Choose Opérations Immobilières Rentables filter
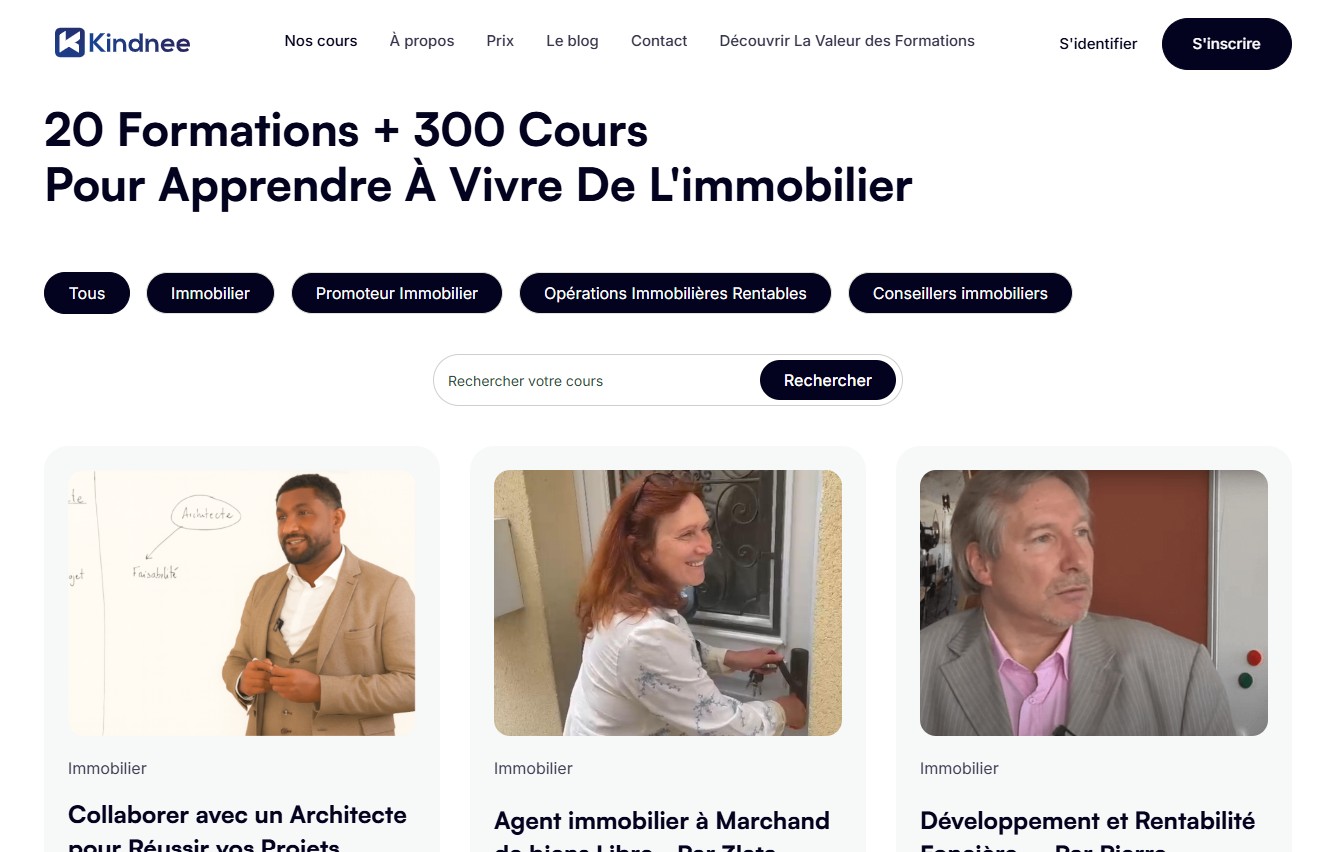The height and width of the screenshot is (852, 1320). [675, 293]
